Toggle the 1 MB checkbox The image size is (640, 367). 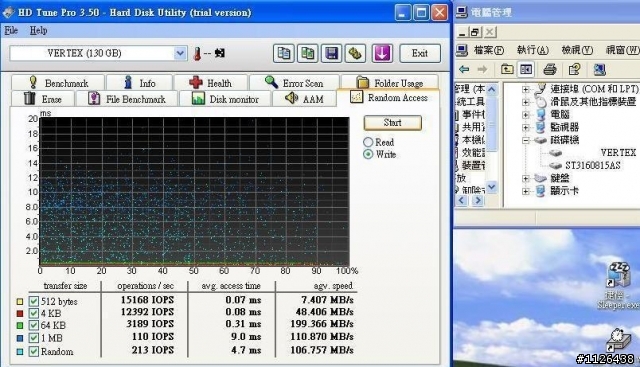point(33,338)
